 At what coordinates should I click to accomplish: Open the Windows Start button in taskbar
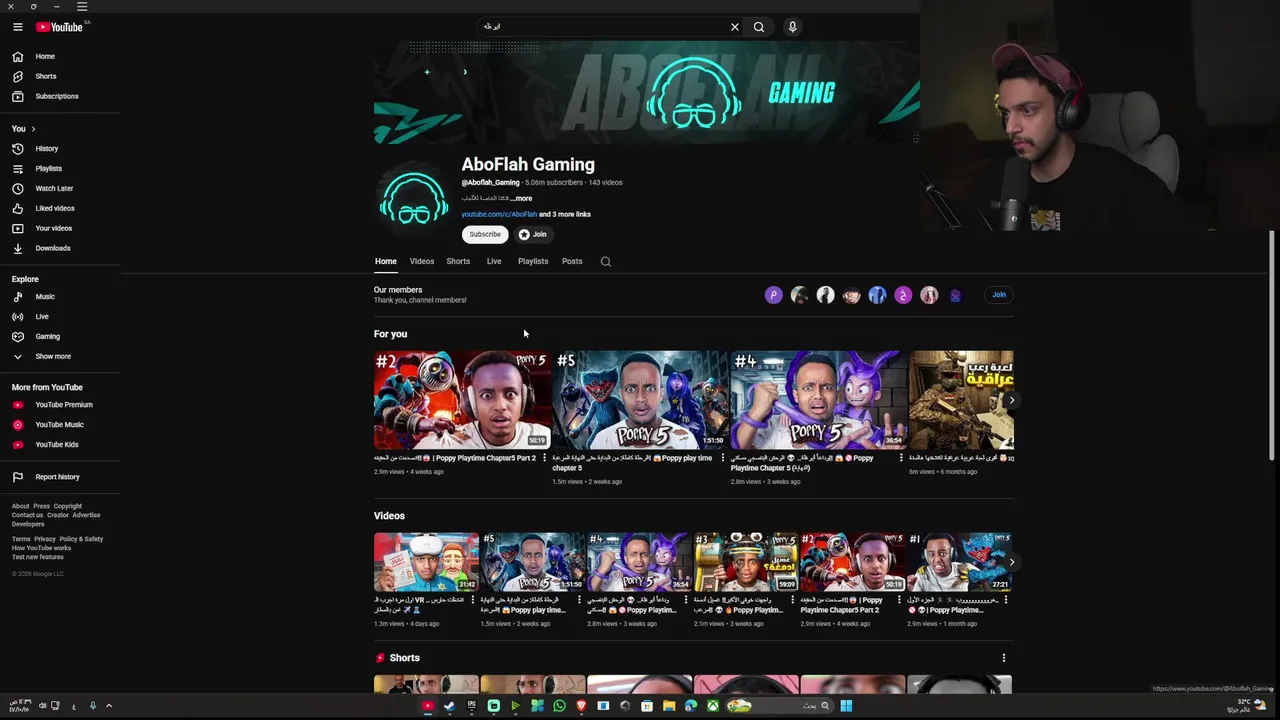846,706
